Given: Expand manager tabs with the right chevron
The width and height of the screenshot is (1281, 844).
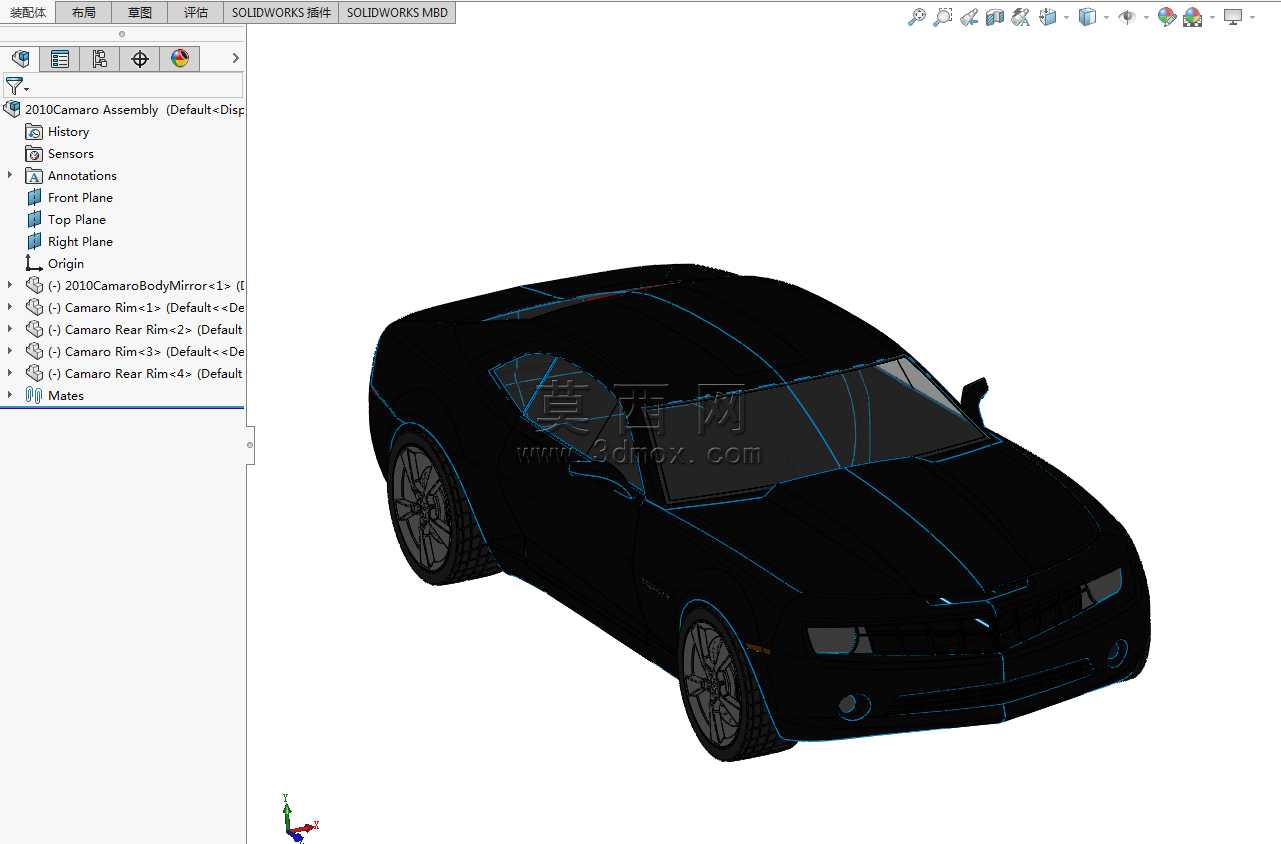Looking at the screenshot, I should (x=236, y=59).
